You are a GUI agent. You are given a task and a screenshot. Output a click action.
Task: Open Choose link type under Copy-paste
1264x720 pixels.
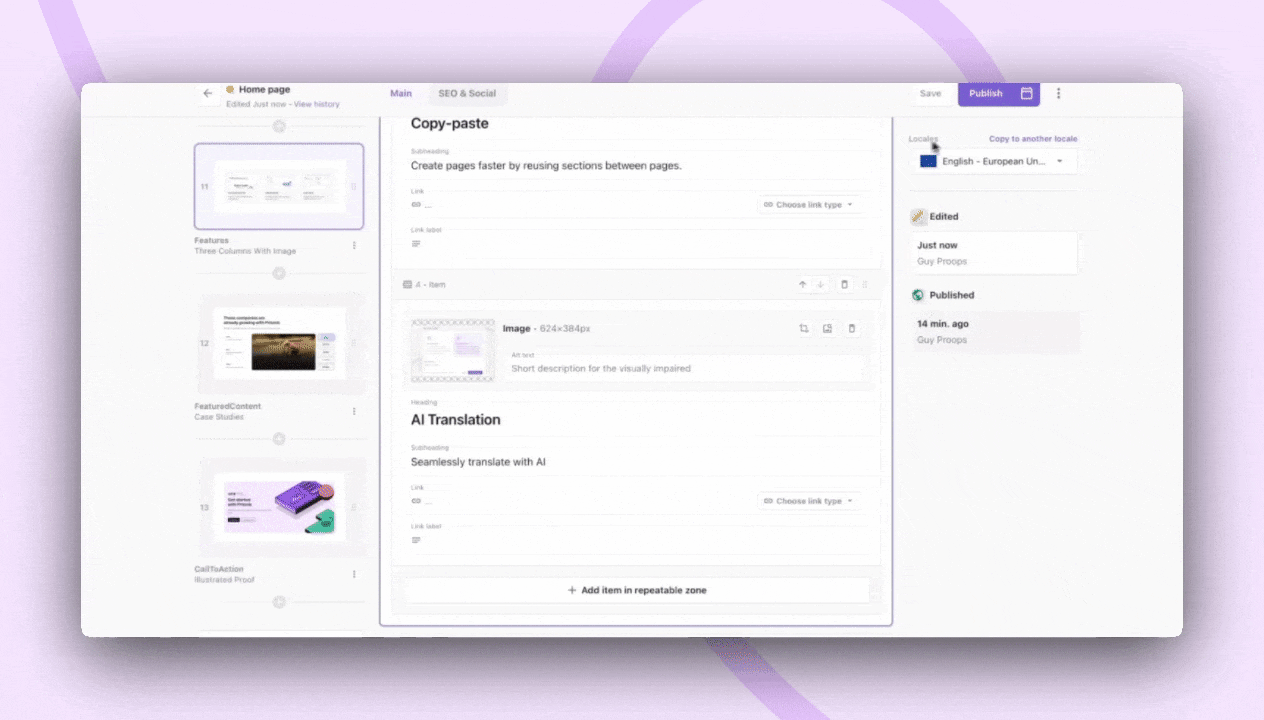tap(808, 204)
